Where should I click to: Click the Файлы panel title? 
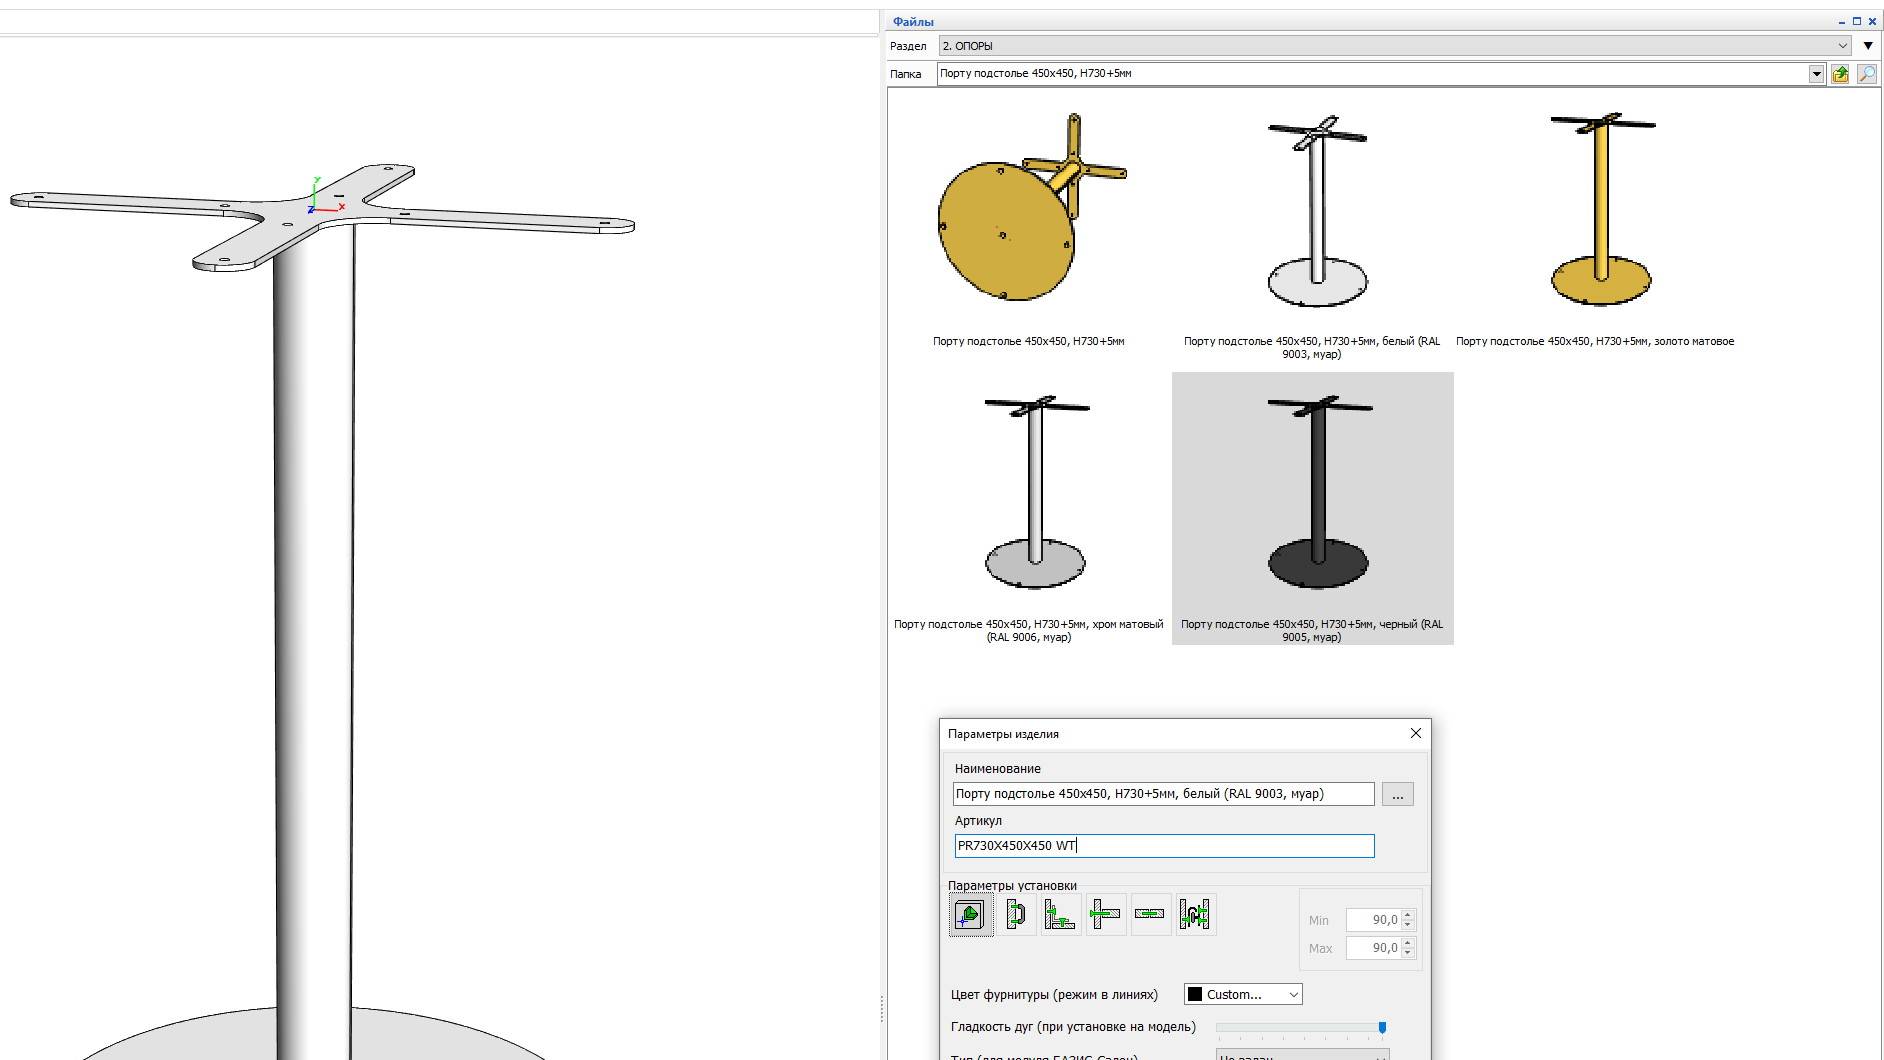913,21
